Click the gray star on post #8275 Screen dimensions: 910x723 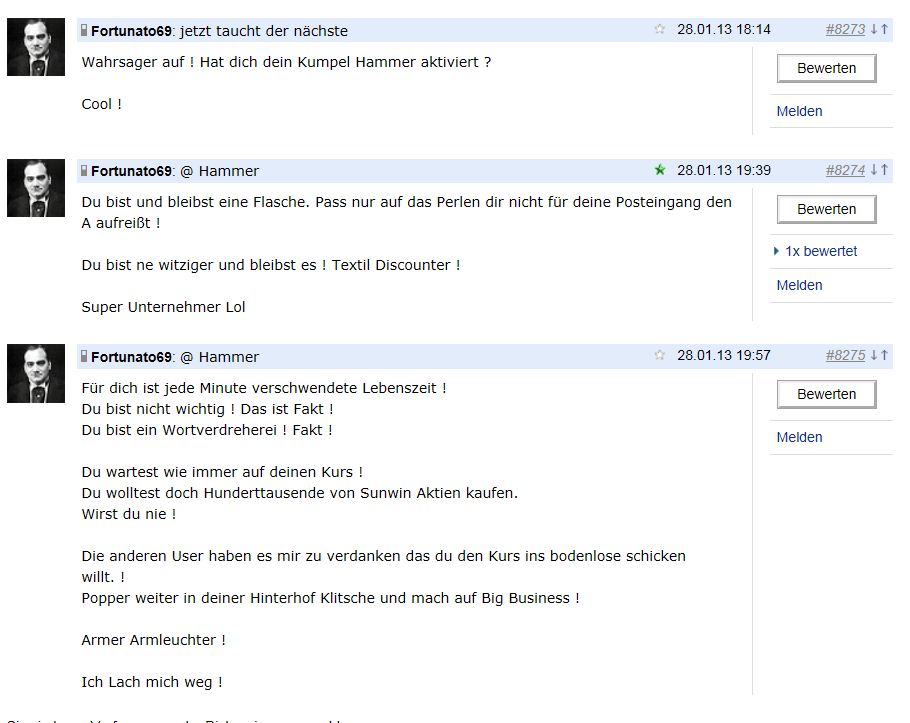(x=659, y=355)
